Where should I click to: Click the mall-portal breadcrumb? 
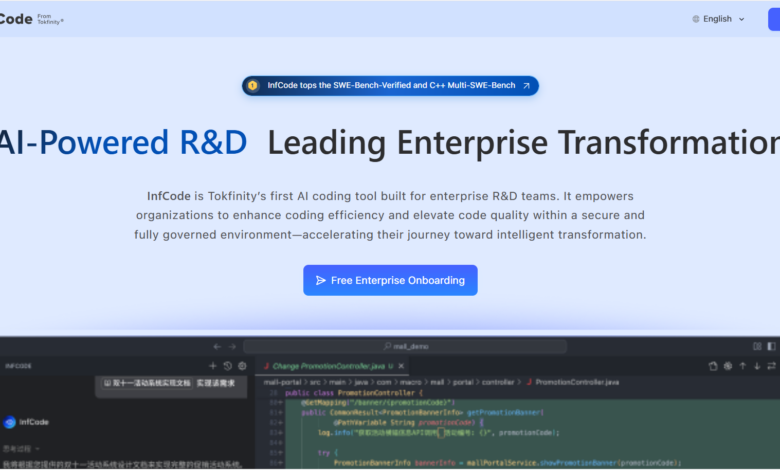[283, 382]
